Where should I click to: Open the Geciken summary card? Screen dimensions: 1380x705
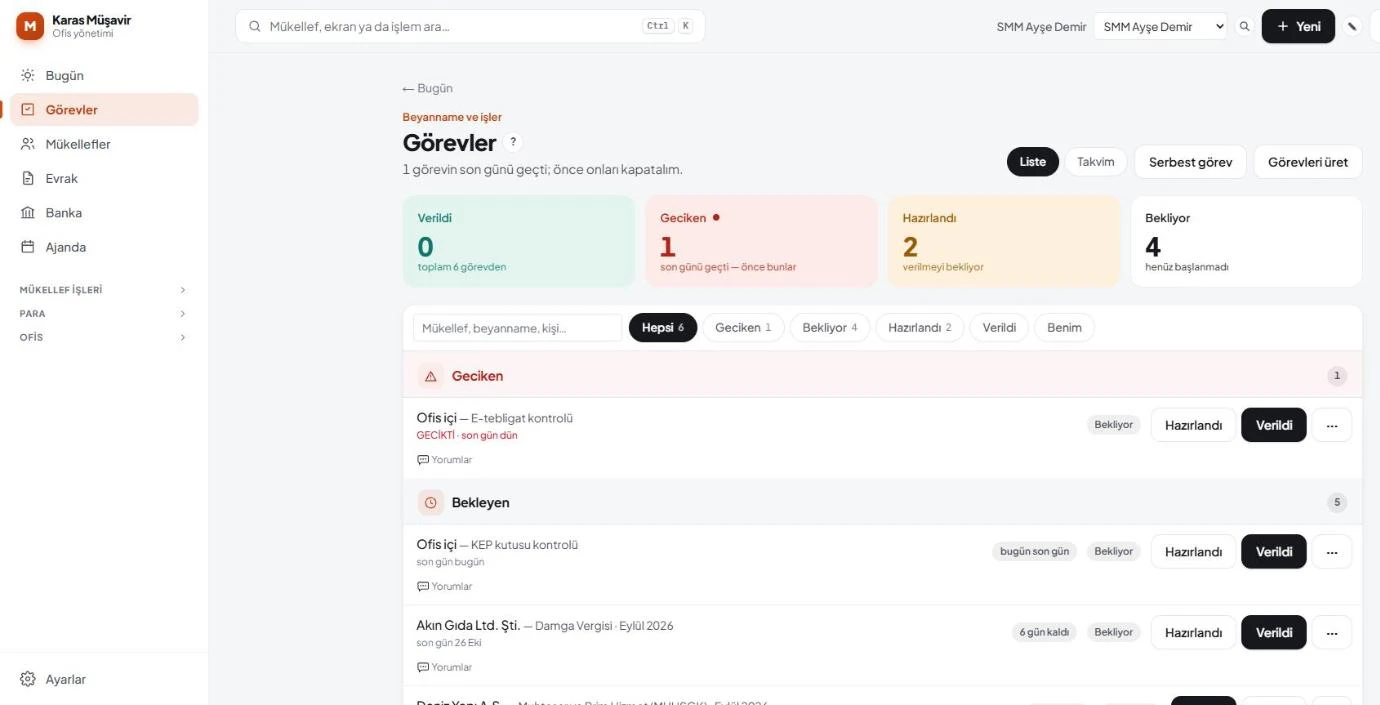click(x=761, y=241)
